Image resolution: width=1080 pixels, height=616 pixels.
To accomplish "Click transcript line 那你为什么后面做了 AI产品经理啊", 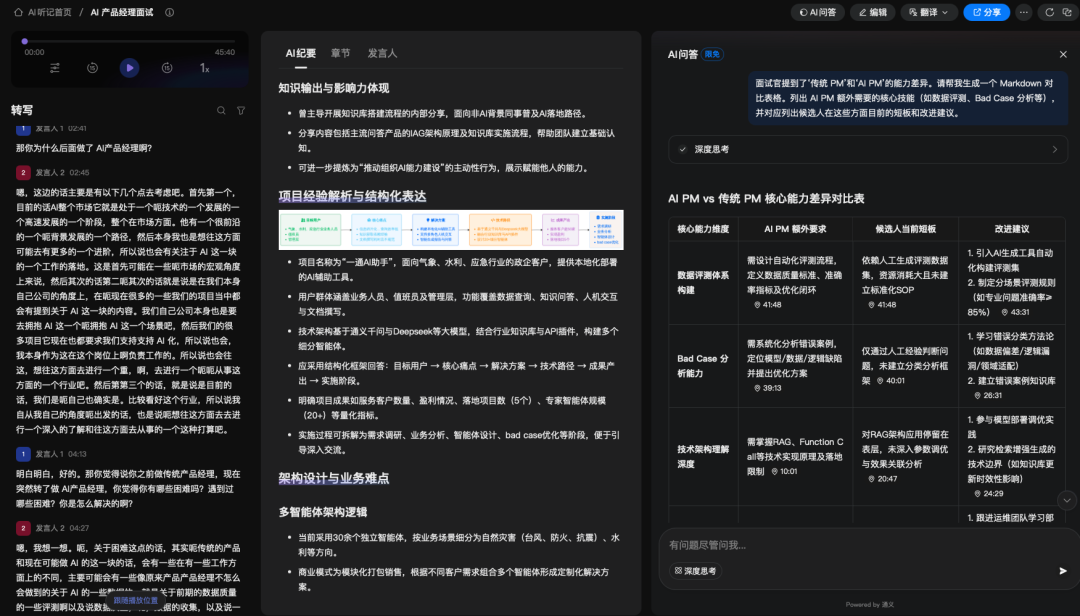I will (84, 148).
